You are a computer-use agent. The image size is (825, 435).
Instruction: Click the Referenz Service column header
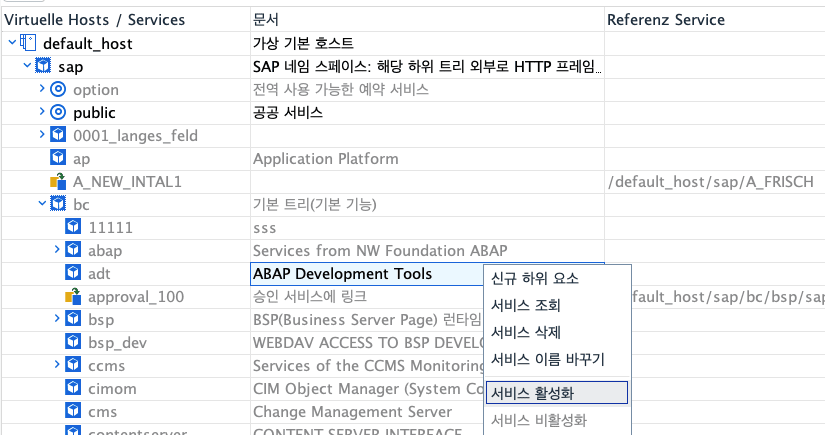715,19
